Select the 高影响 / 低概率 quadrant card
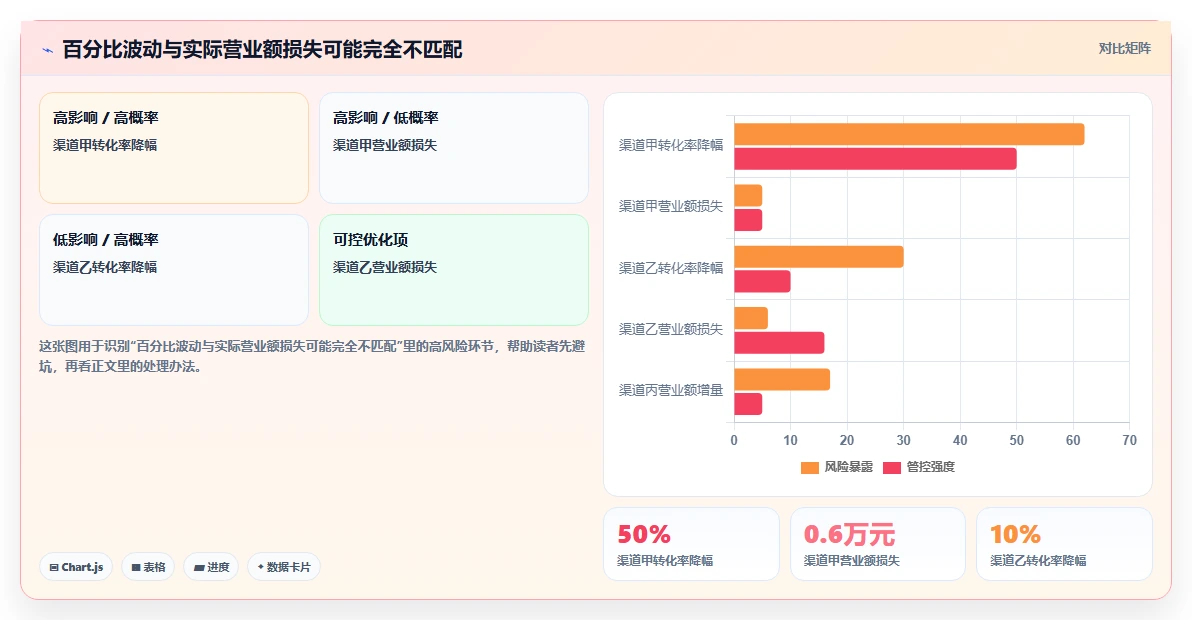The image size is (1192, 620). [454, 148]
